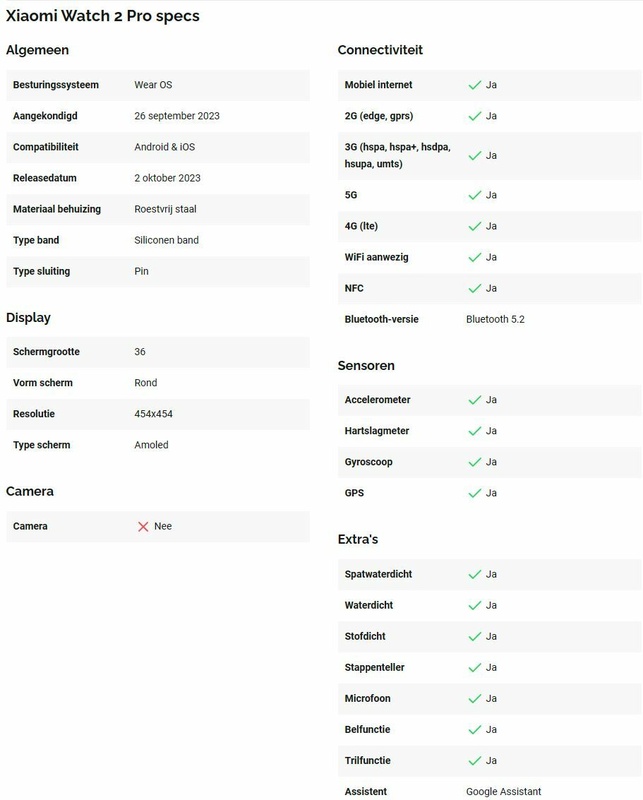Click the checkmark beside Hartslagmeter
The image size is (643, 800).
[x=475, y=431]
